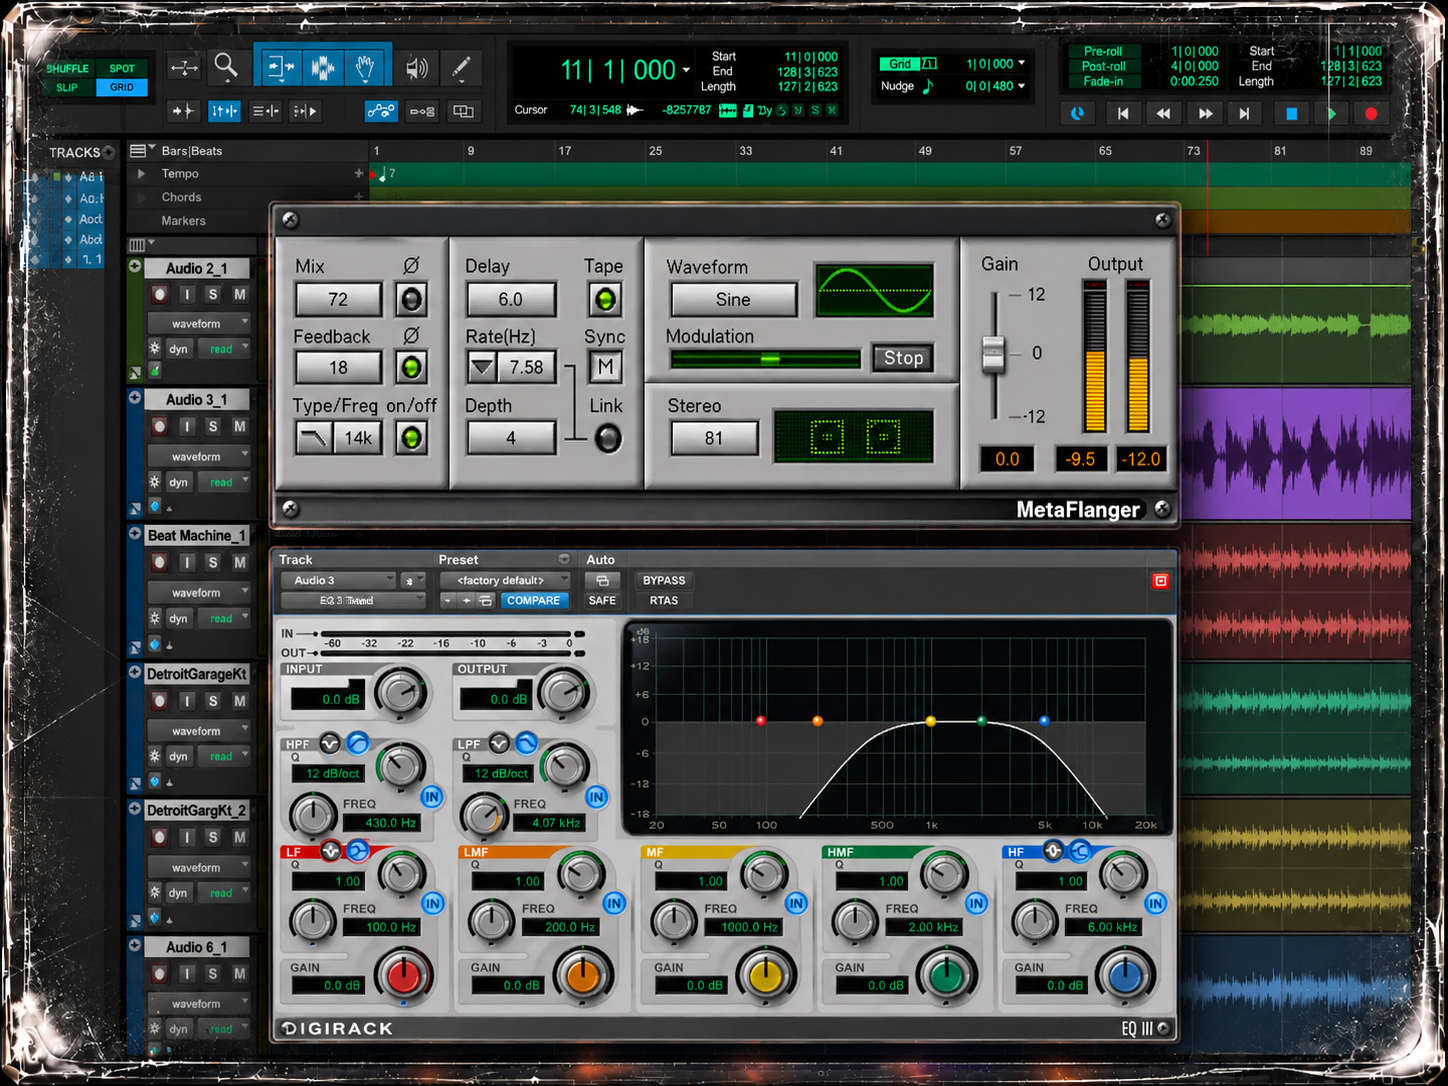The image size is (1448, 1086).
Task: Select the Scrubber speaker tool
Action: [417, 67]
